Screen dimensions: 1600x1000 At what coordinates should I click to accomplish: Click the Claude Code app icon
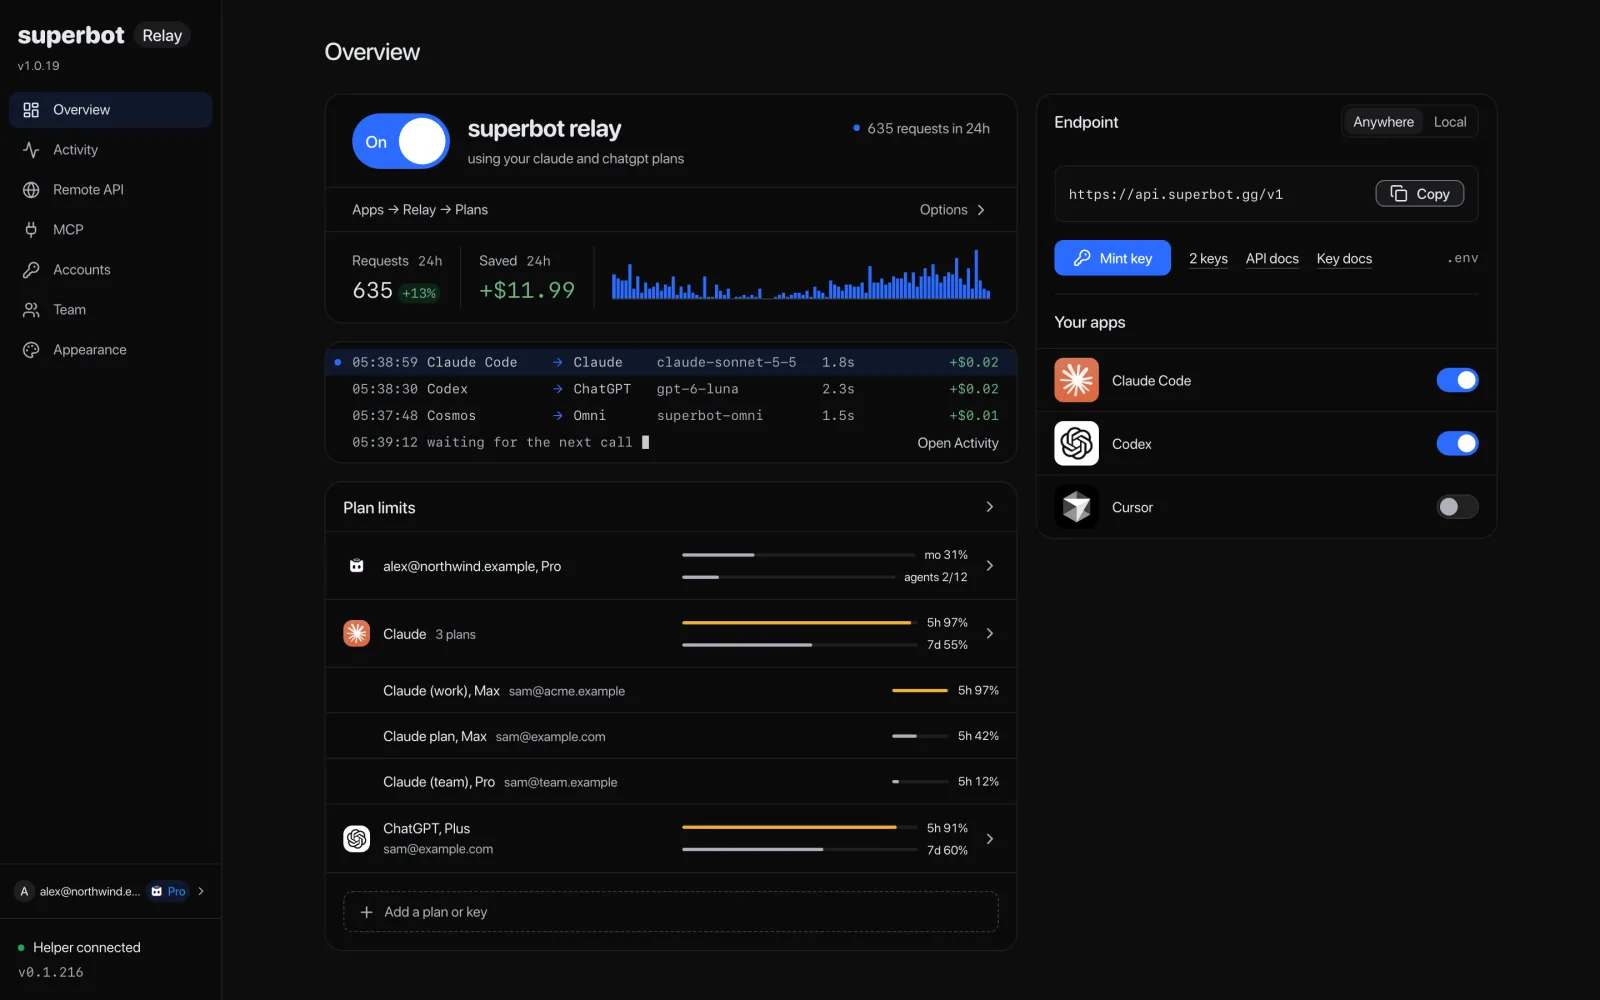(1076, 380)
